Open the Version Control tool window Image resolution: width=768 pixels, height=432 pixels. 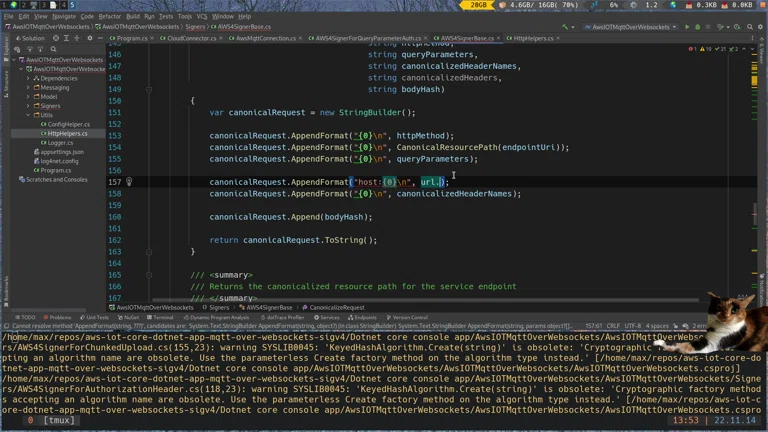pos(407,317)
